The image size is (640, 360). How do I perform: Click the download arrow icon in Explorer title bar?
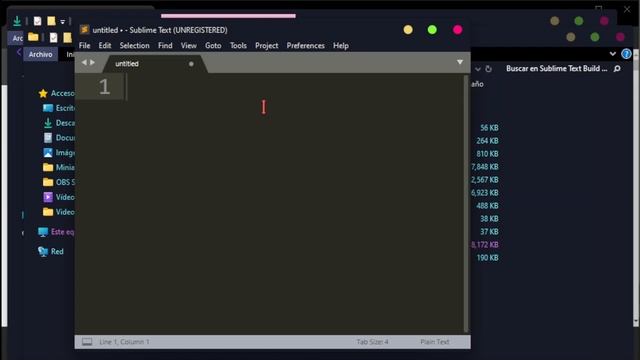click(x=17, y=21)
